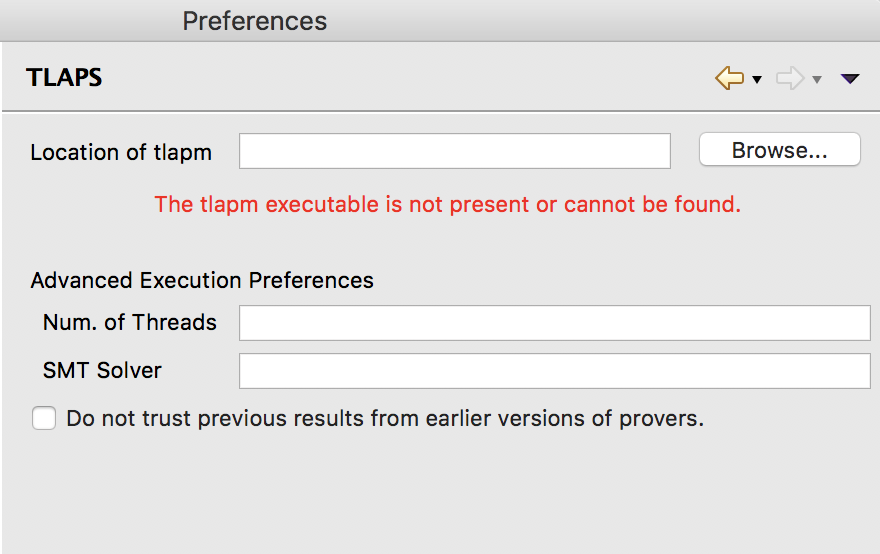This screenshot has height=554, width=880.
Task: Click the red tlapm executable error message
Action: click(447, 205)
